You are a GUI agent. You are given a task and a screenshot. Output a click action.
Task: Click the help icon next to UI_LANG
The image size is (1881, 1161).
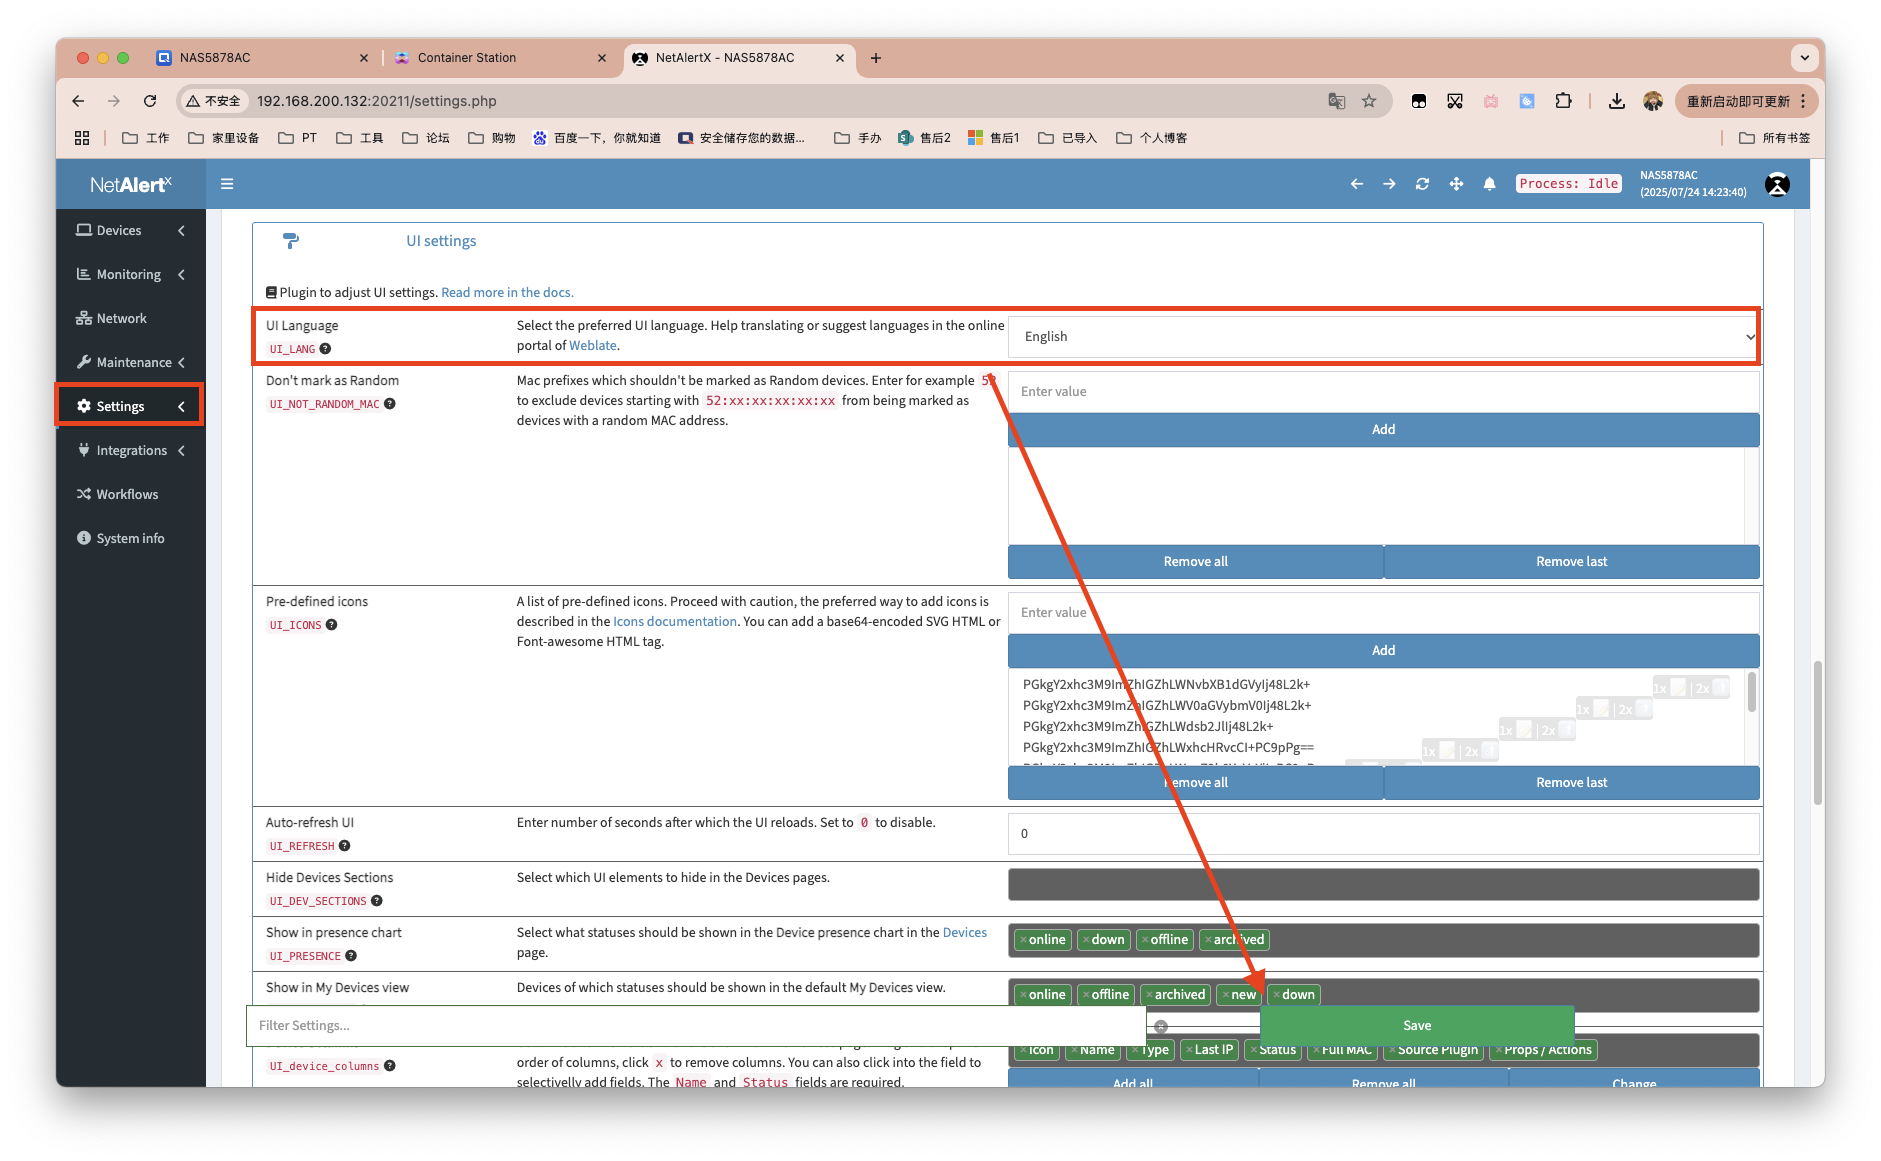point(325,349)
